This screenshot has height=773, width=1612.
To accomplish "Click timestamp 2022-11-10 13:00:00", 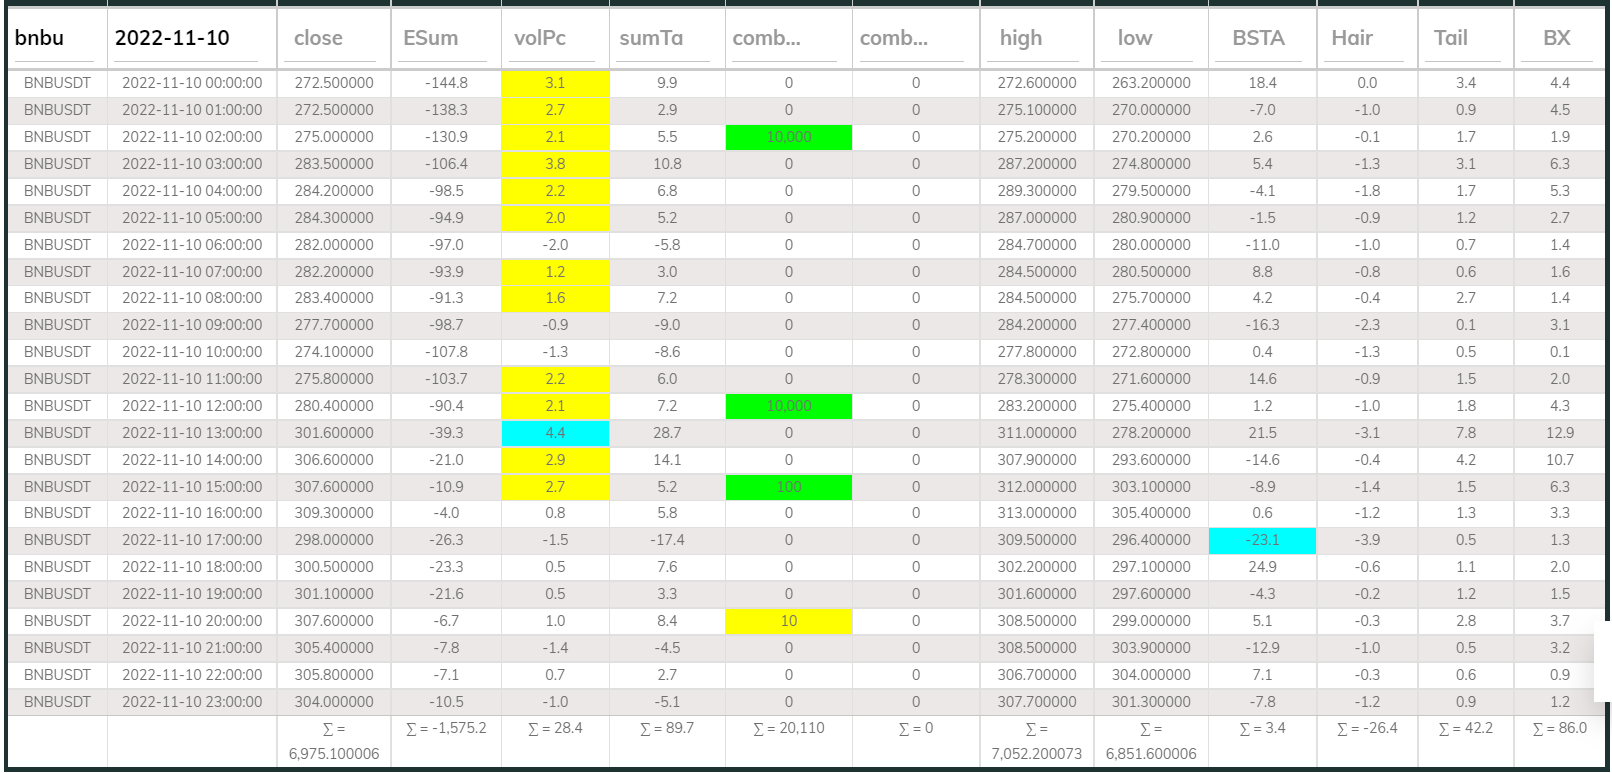I will click(192, 433).
